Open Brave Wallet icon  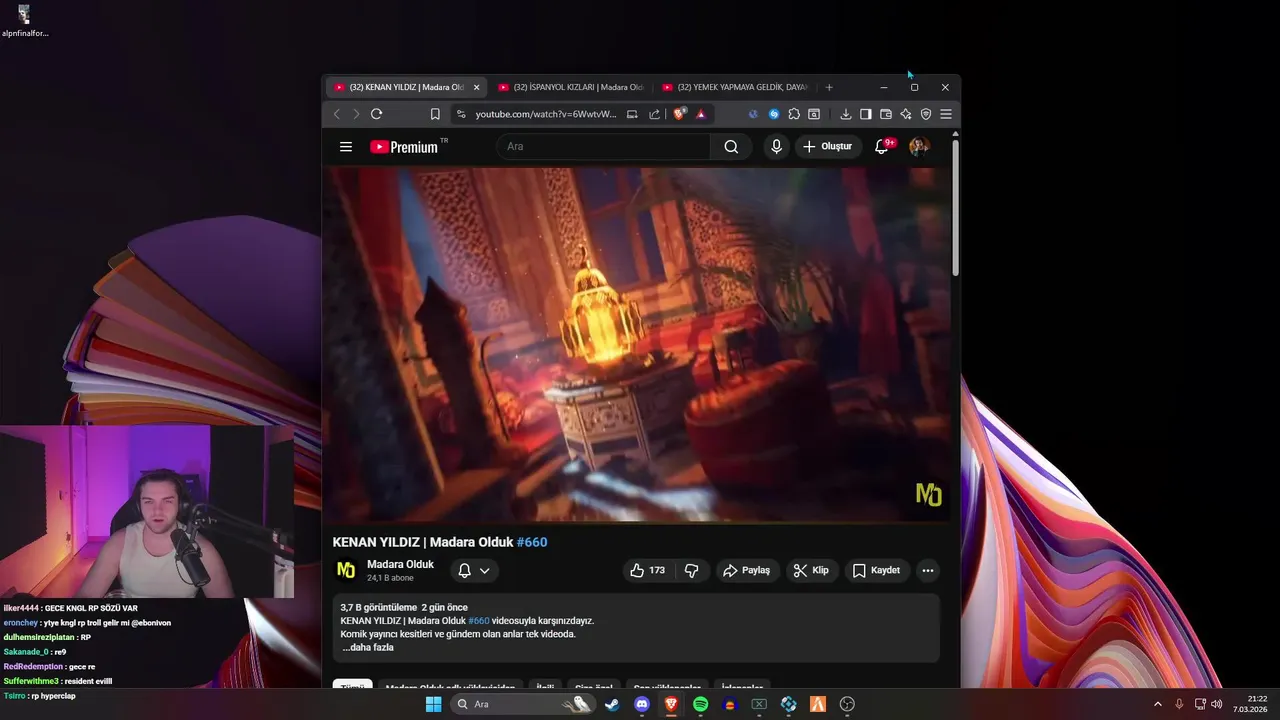(x=885, y=114)
